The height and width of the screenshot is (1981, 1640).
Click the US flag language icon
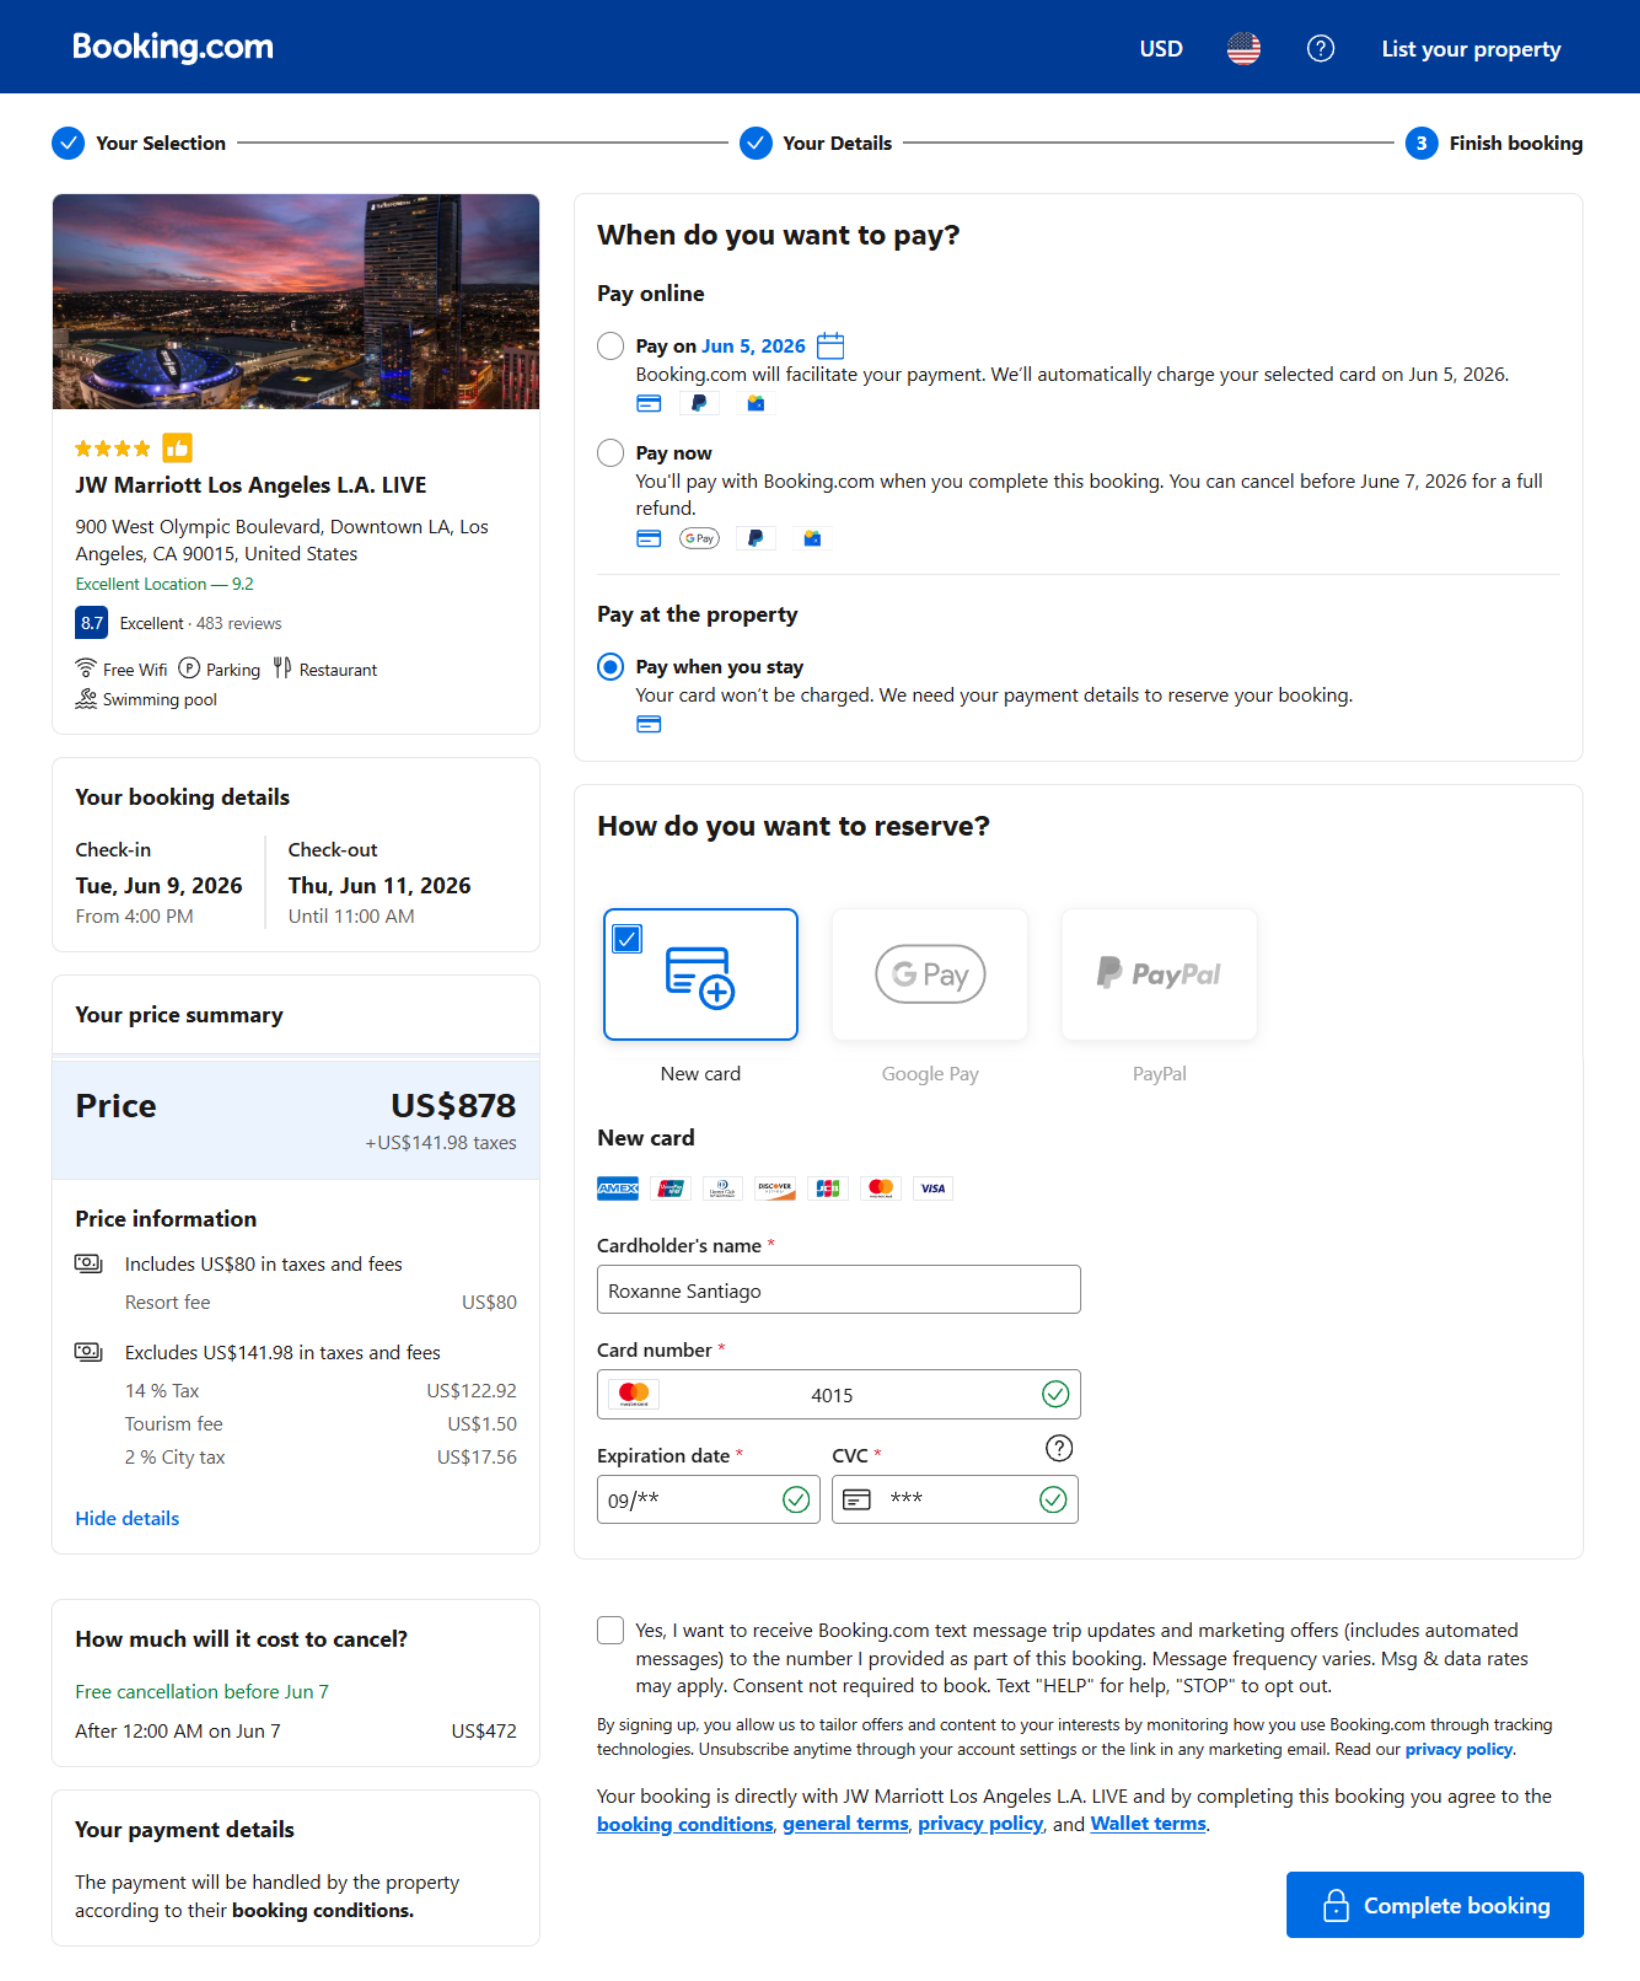pyautogui.click(x=1243, y=49)
